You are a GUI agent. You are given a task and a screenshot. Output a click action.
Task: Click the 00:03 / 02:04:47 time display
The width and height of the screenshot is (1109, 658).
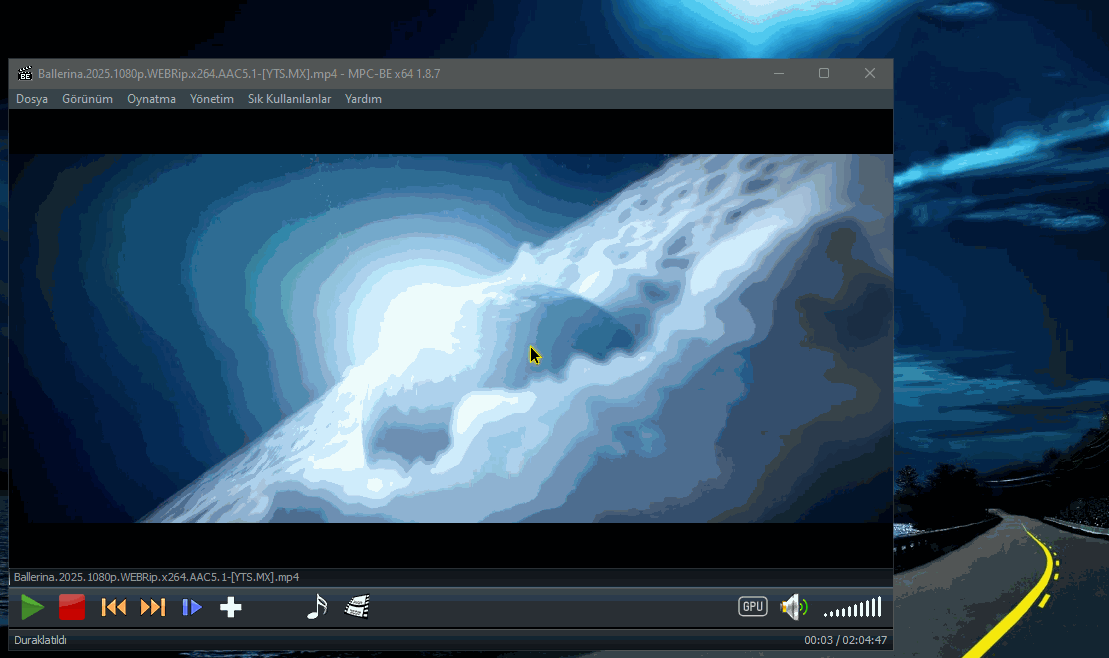[845, 640]
